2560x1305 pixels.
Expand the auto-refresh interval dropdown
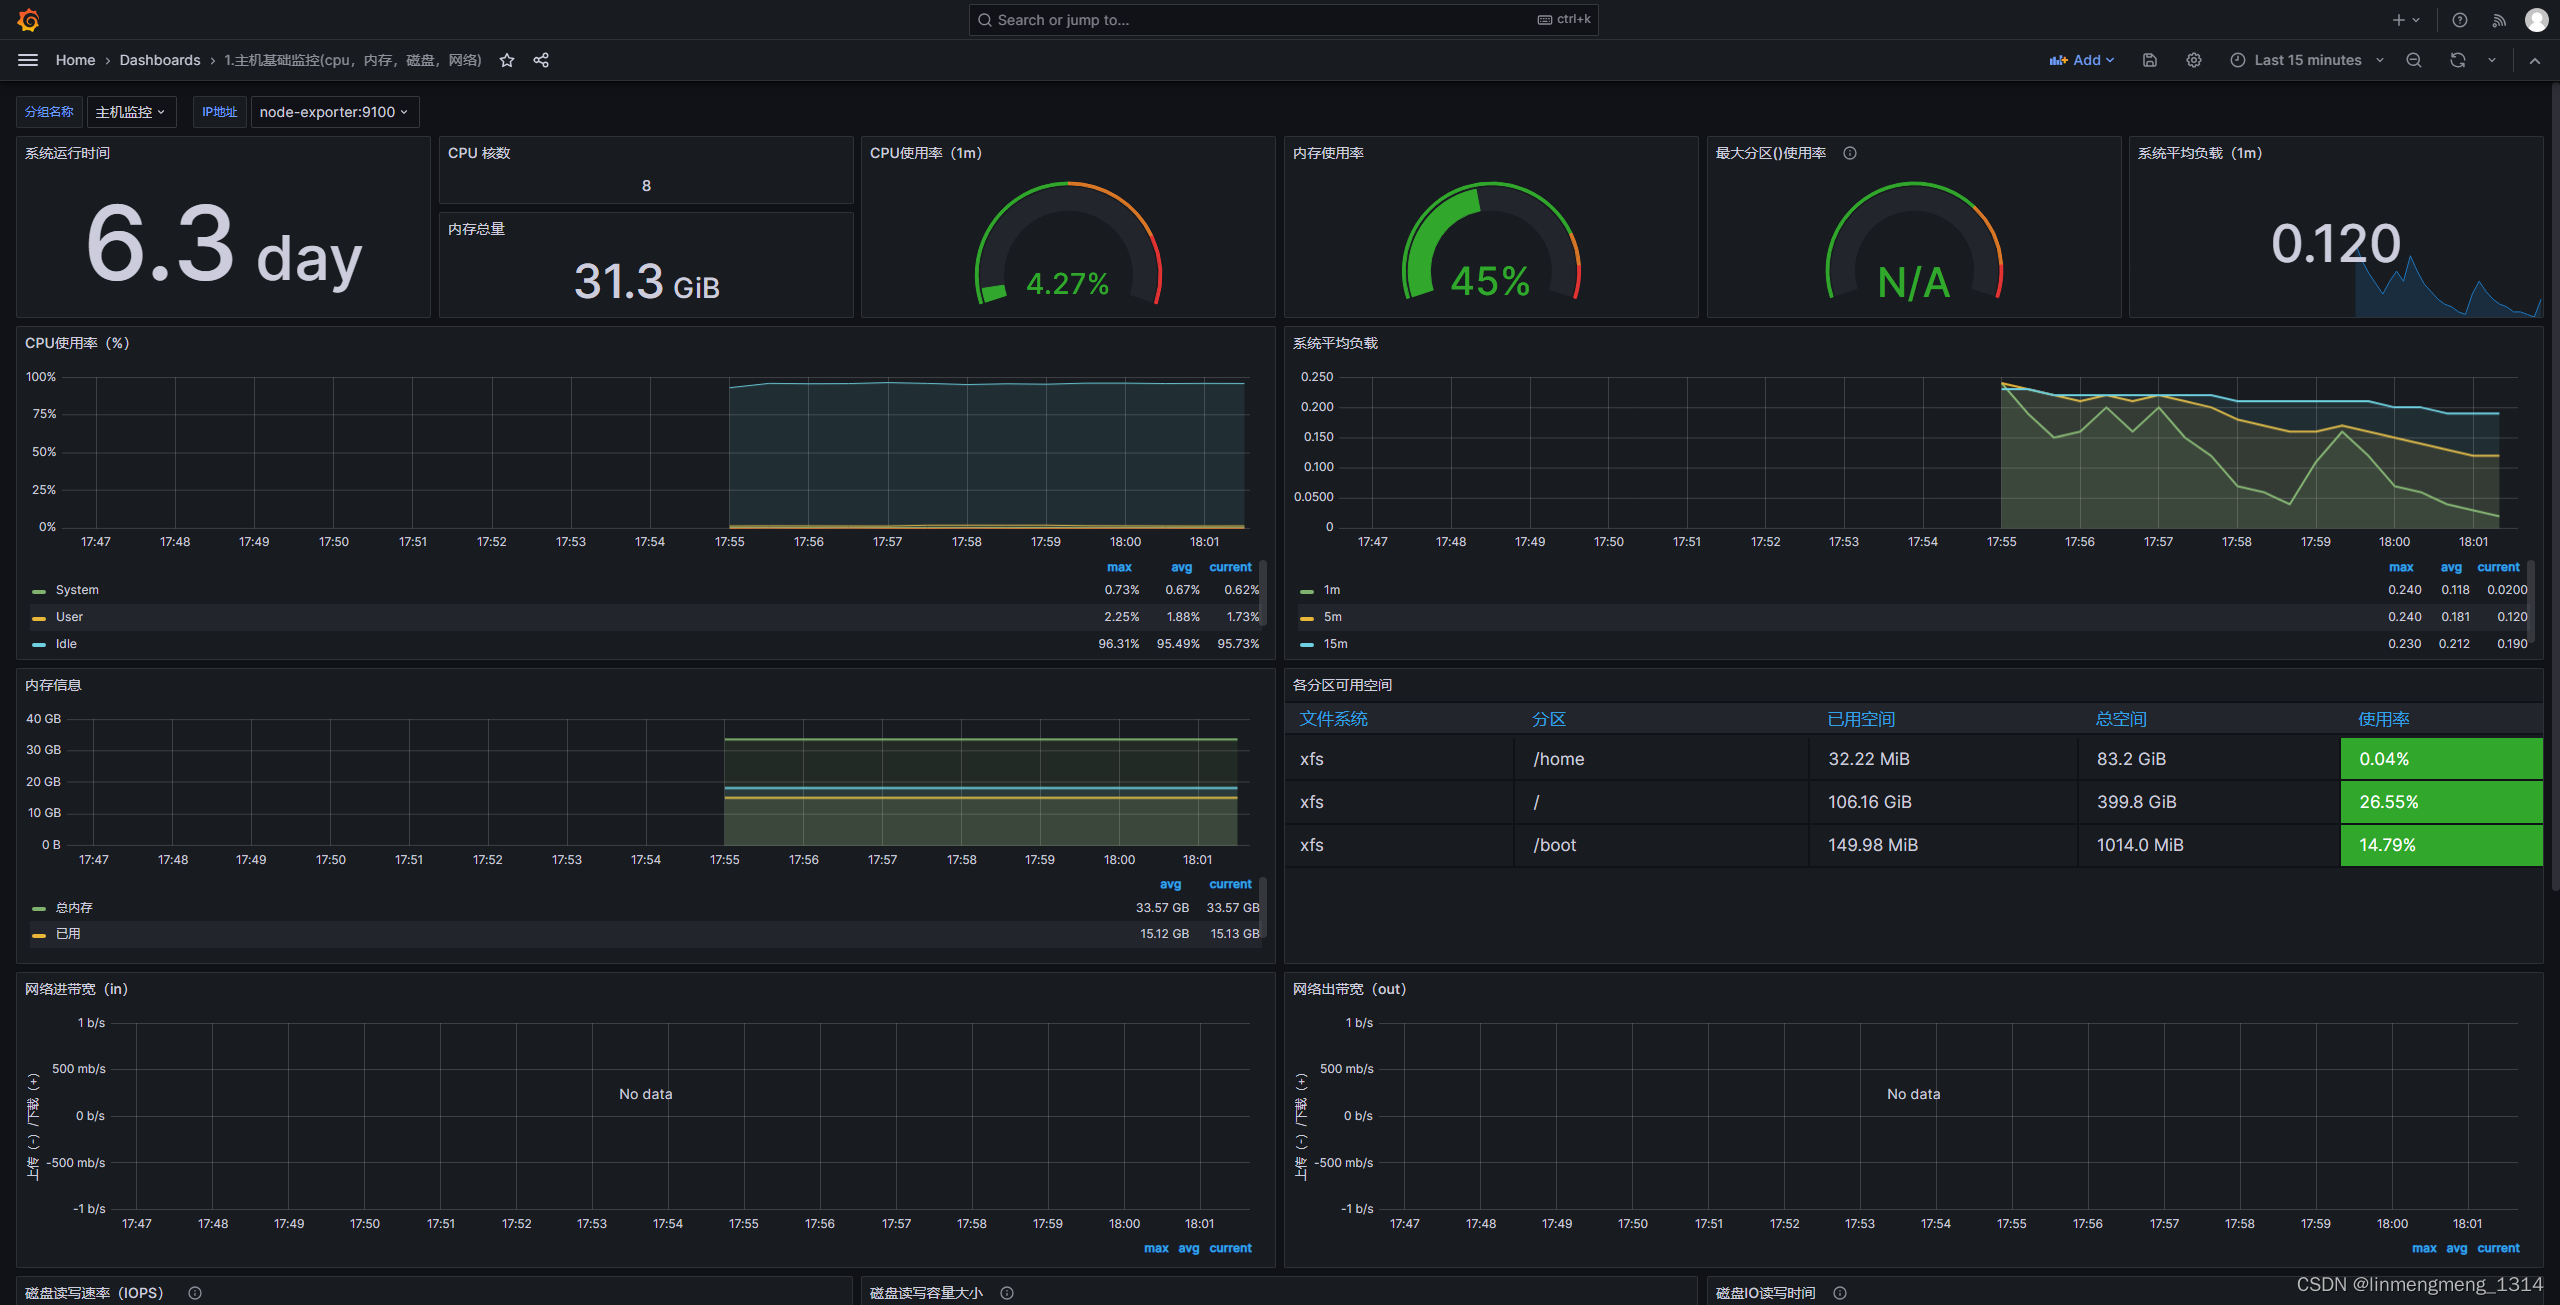pyautogui.click(x=2492, y=60)
